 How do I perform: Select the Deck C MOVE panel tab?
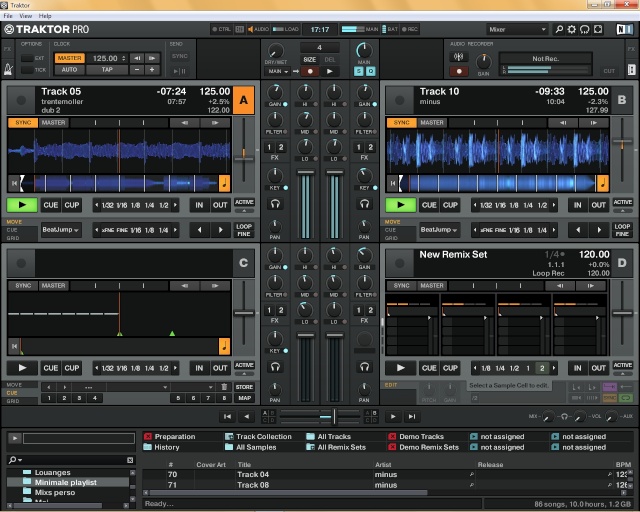click(x=14, y=385)
